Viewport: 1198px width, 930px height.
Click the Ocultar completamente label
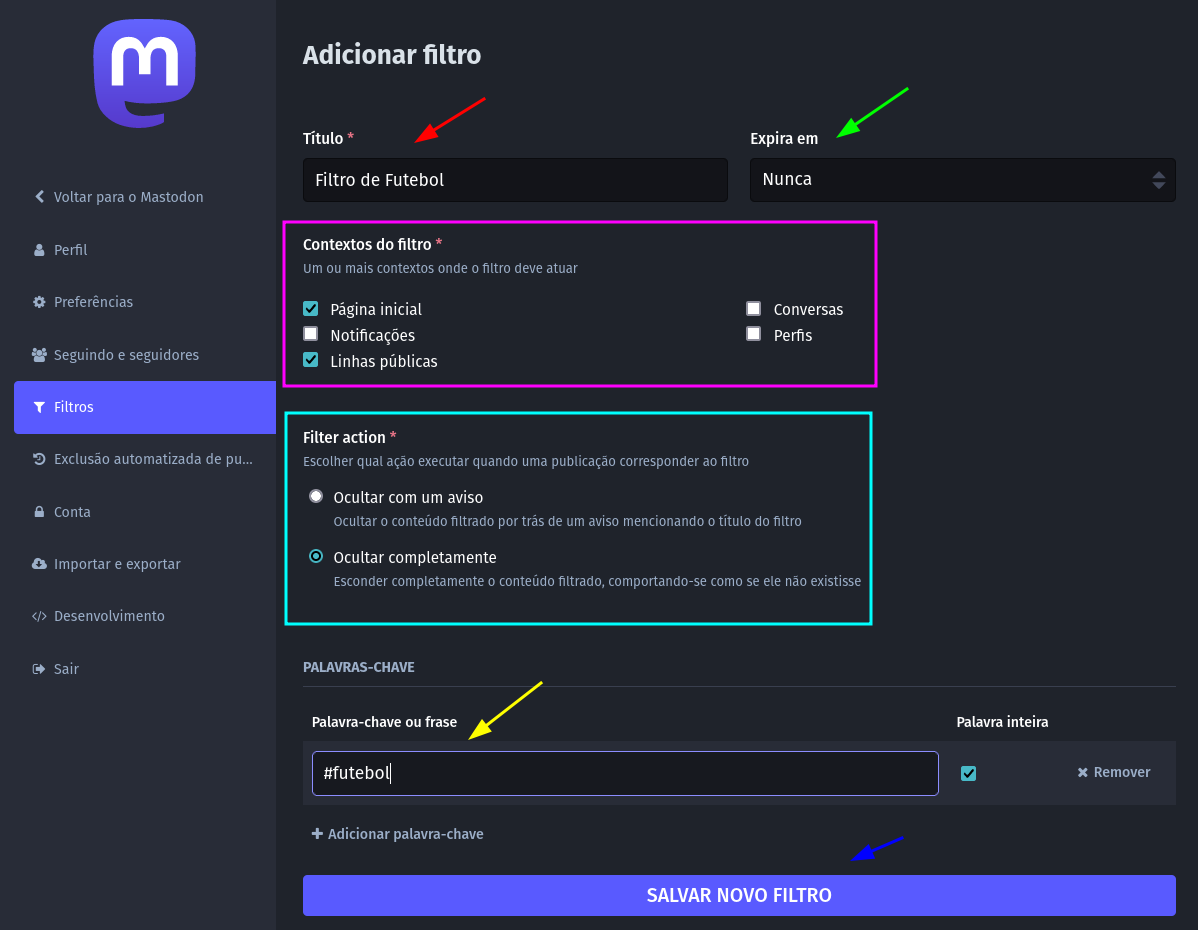tap(415, 558)
